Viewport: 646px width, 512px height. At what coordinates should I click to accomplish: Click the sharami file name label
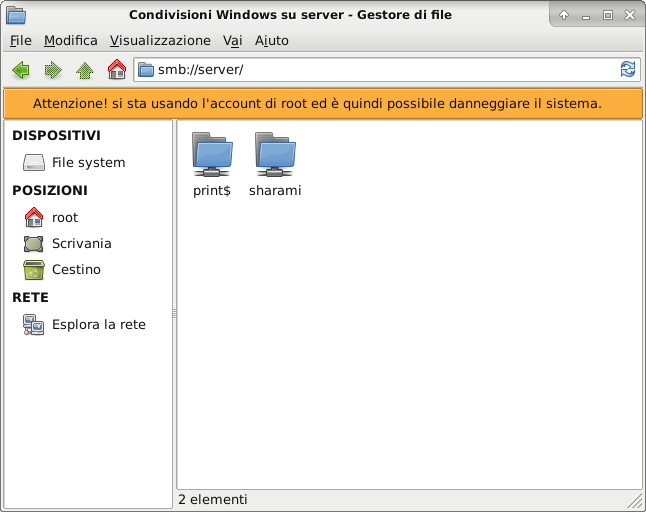click(x=275, y=190)
